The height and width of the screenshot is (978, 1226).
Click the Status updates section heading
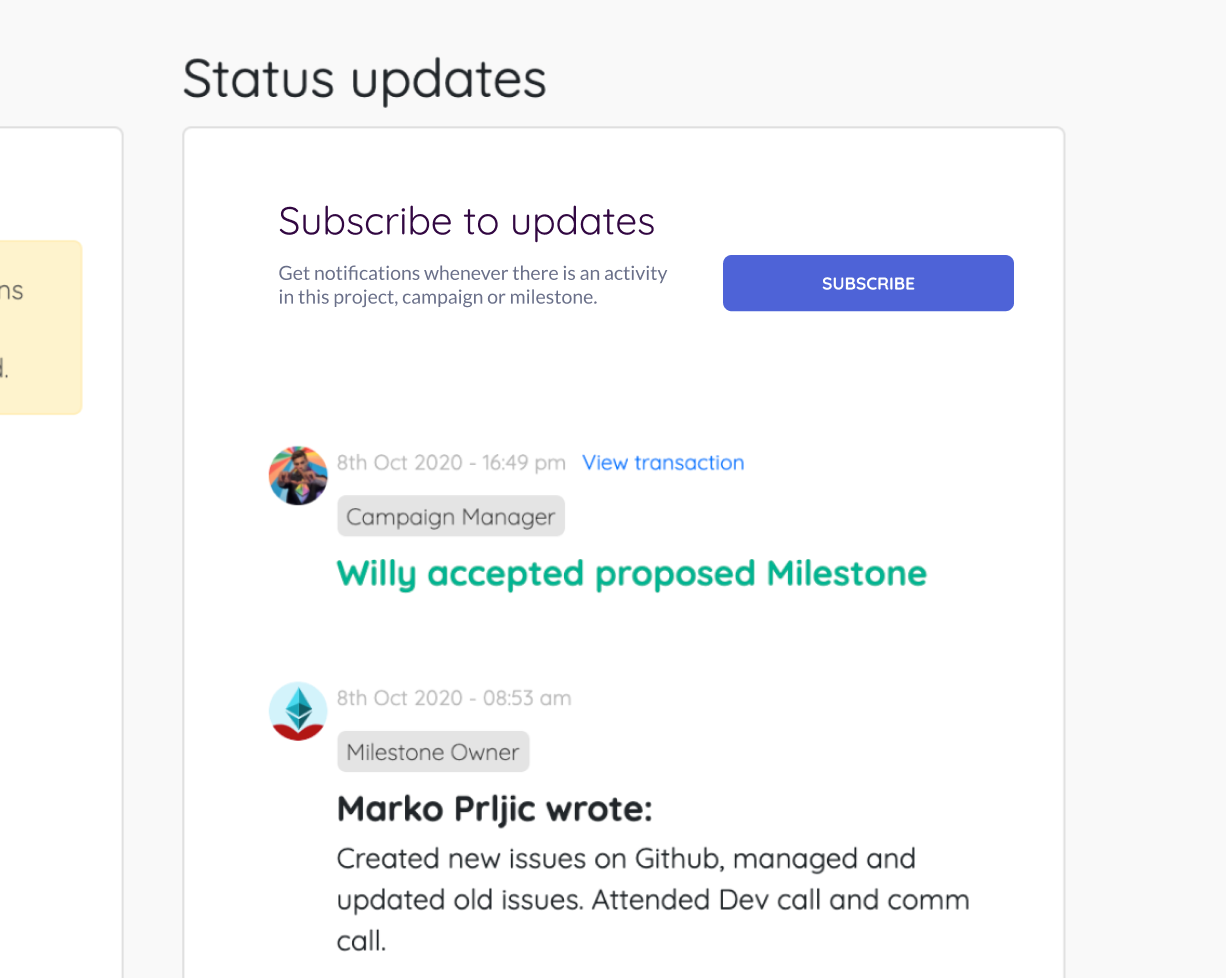click(x=365, y=79)
